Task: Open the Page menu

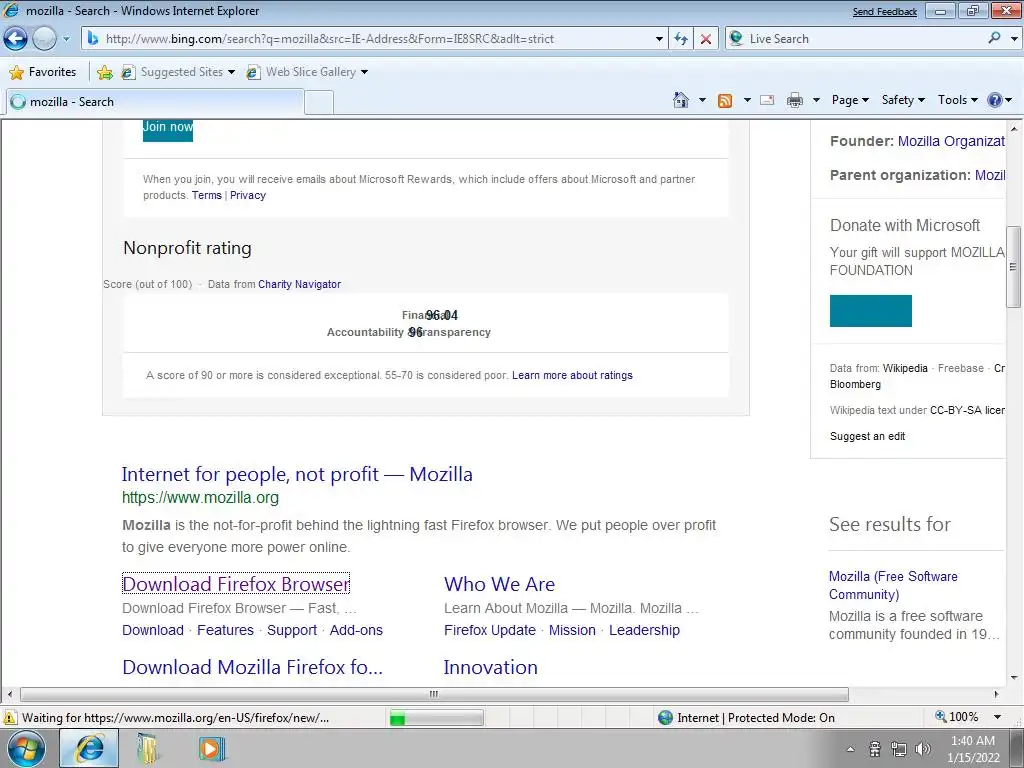Action: [850, 100]
